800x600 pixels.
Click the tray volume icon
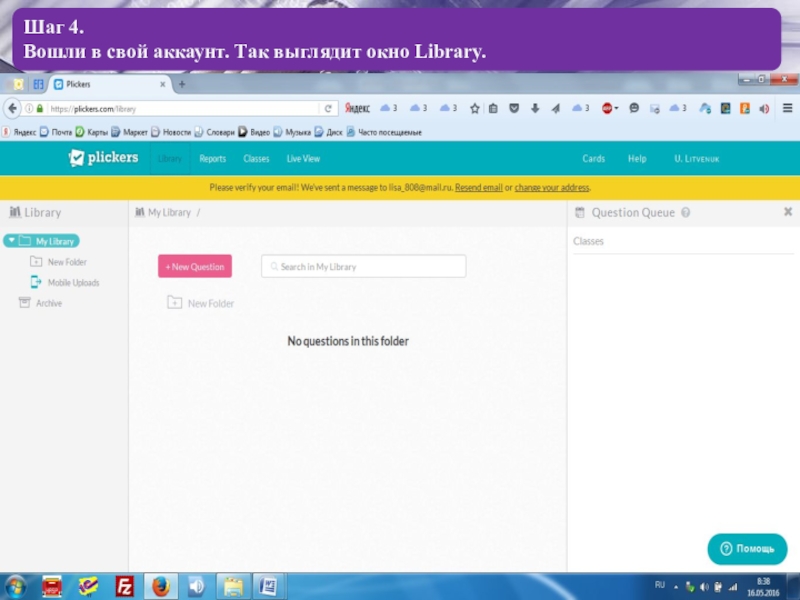pos(704,587)
